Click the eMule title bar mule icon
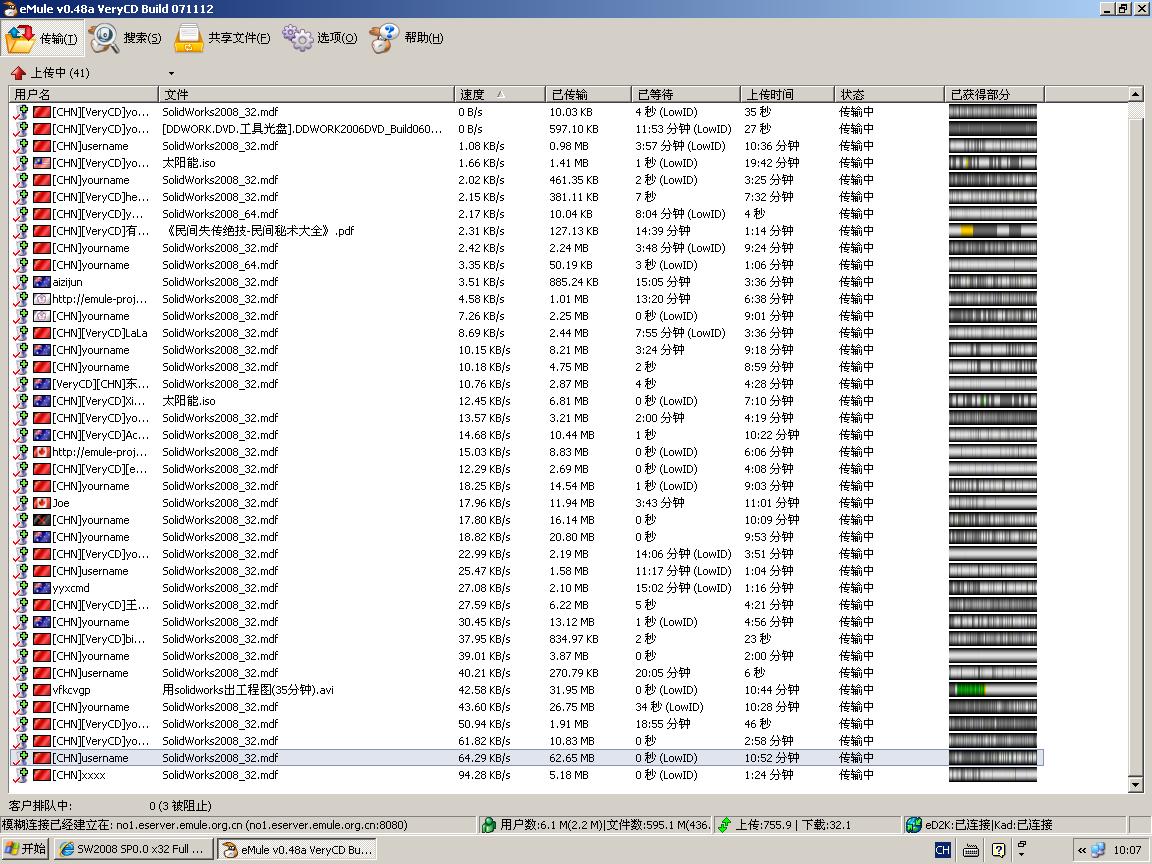Image resolution: width=1152 pixels, height=864 pixels. click(x=10, y=9)
